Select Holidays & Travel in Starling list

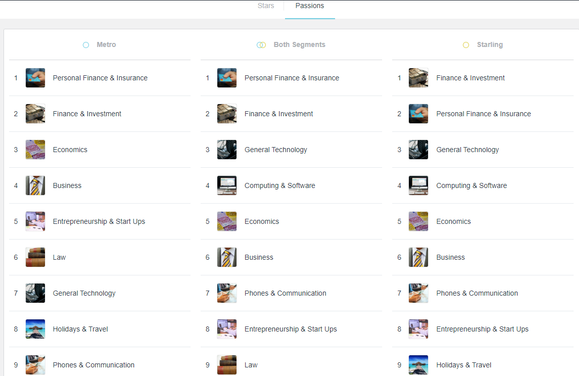[463, 365]
